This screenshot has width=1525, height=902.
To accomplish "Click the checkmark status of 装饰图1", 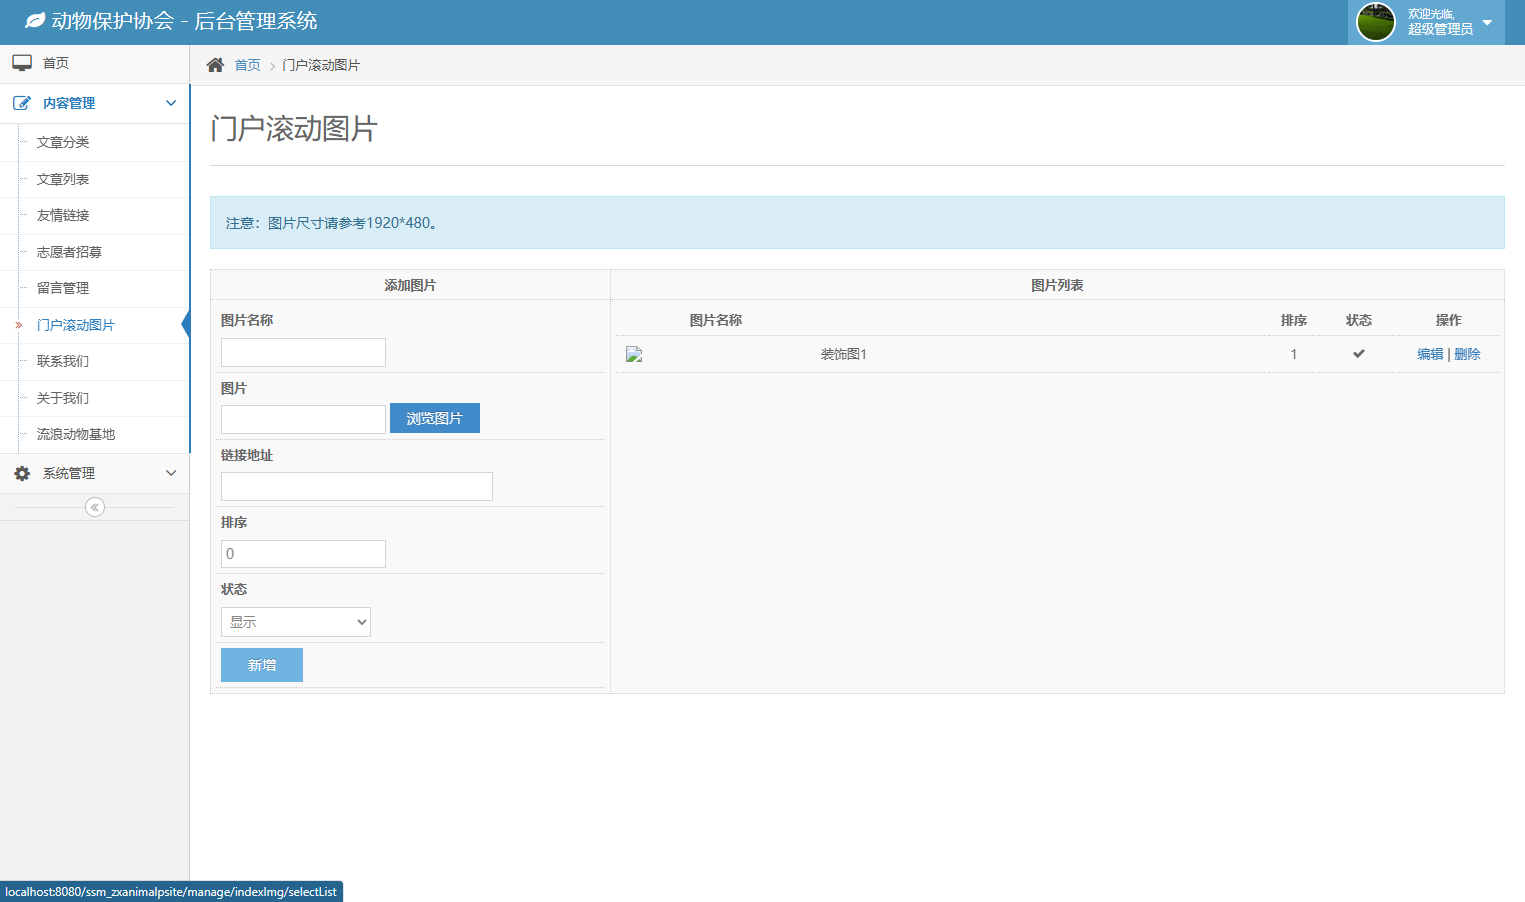I will [x=1358, y=354].
